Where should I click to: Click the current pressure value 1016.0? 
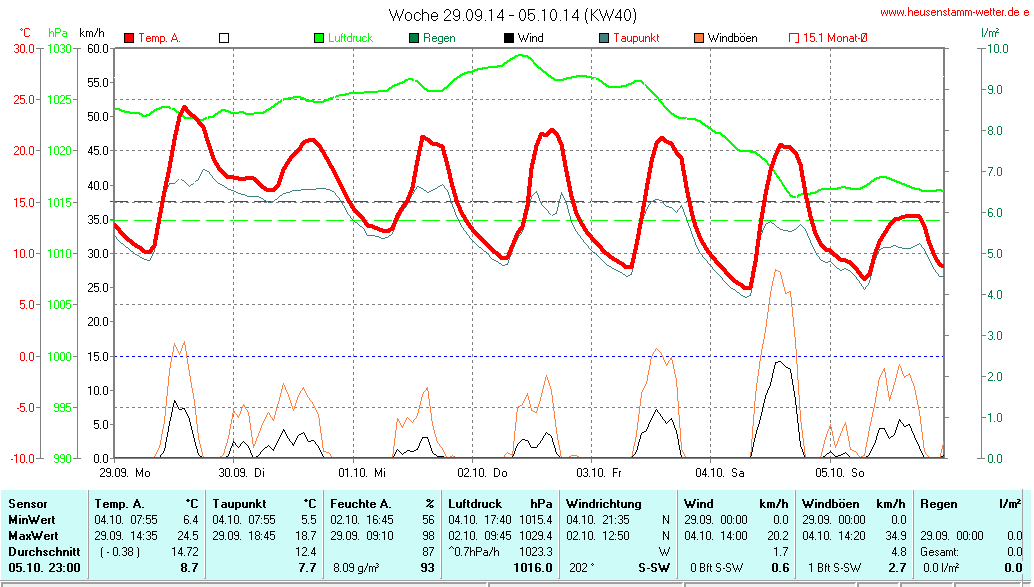pyautogui.click(x=532, y=568)
